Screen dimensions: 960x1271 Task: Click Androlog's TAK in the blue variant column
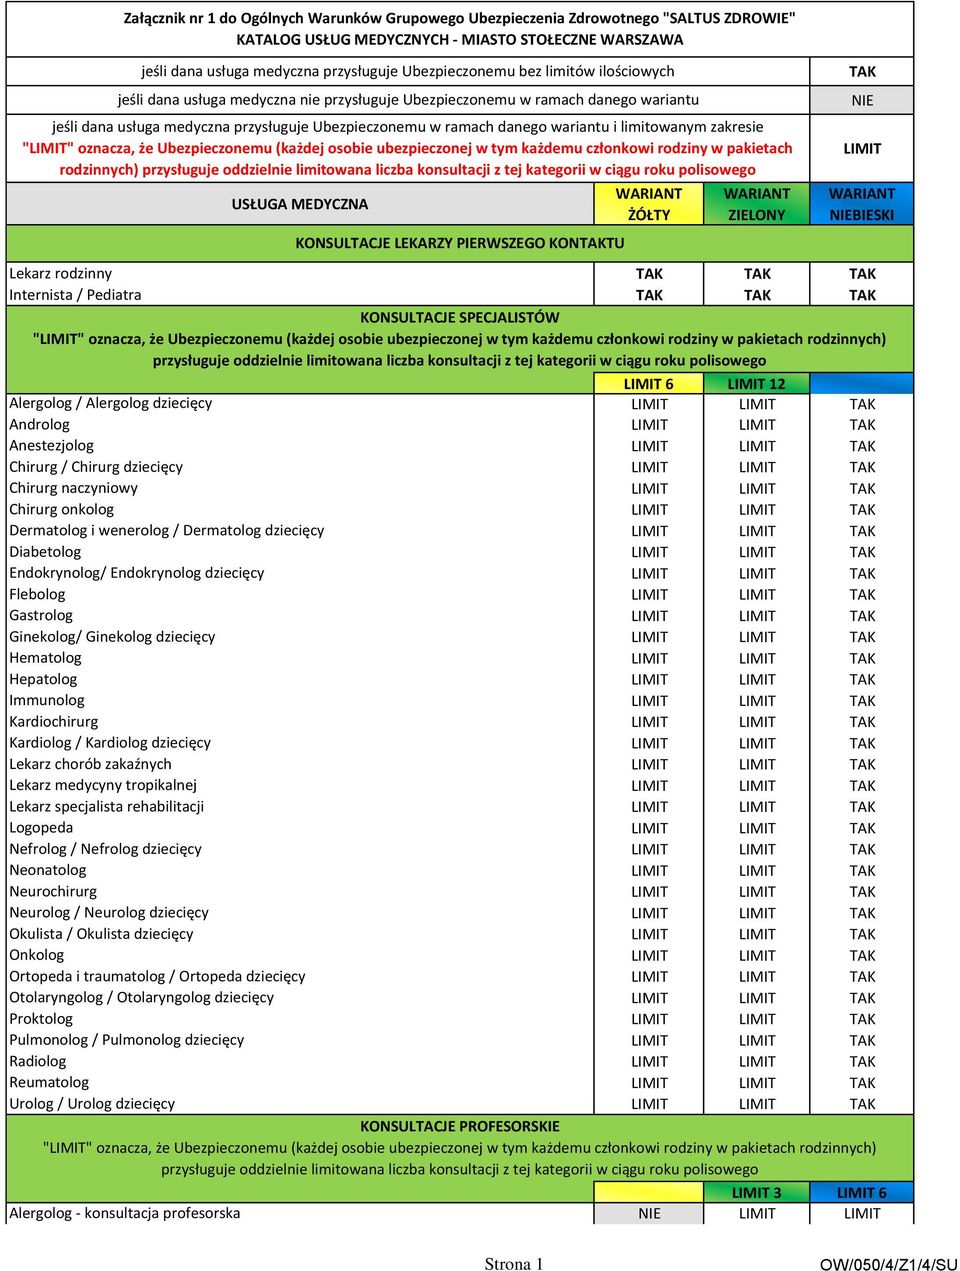(862, 425)
